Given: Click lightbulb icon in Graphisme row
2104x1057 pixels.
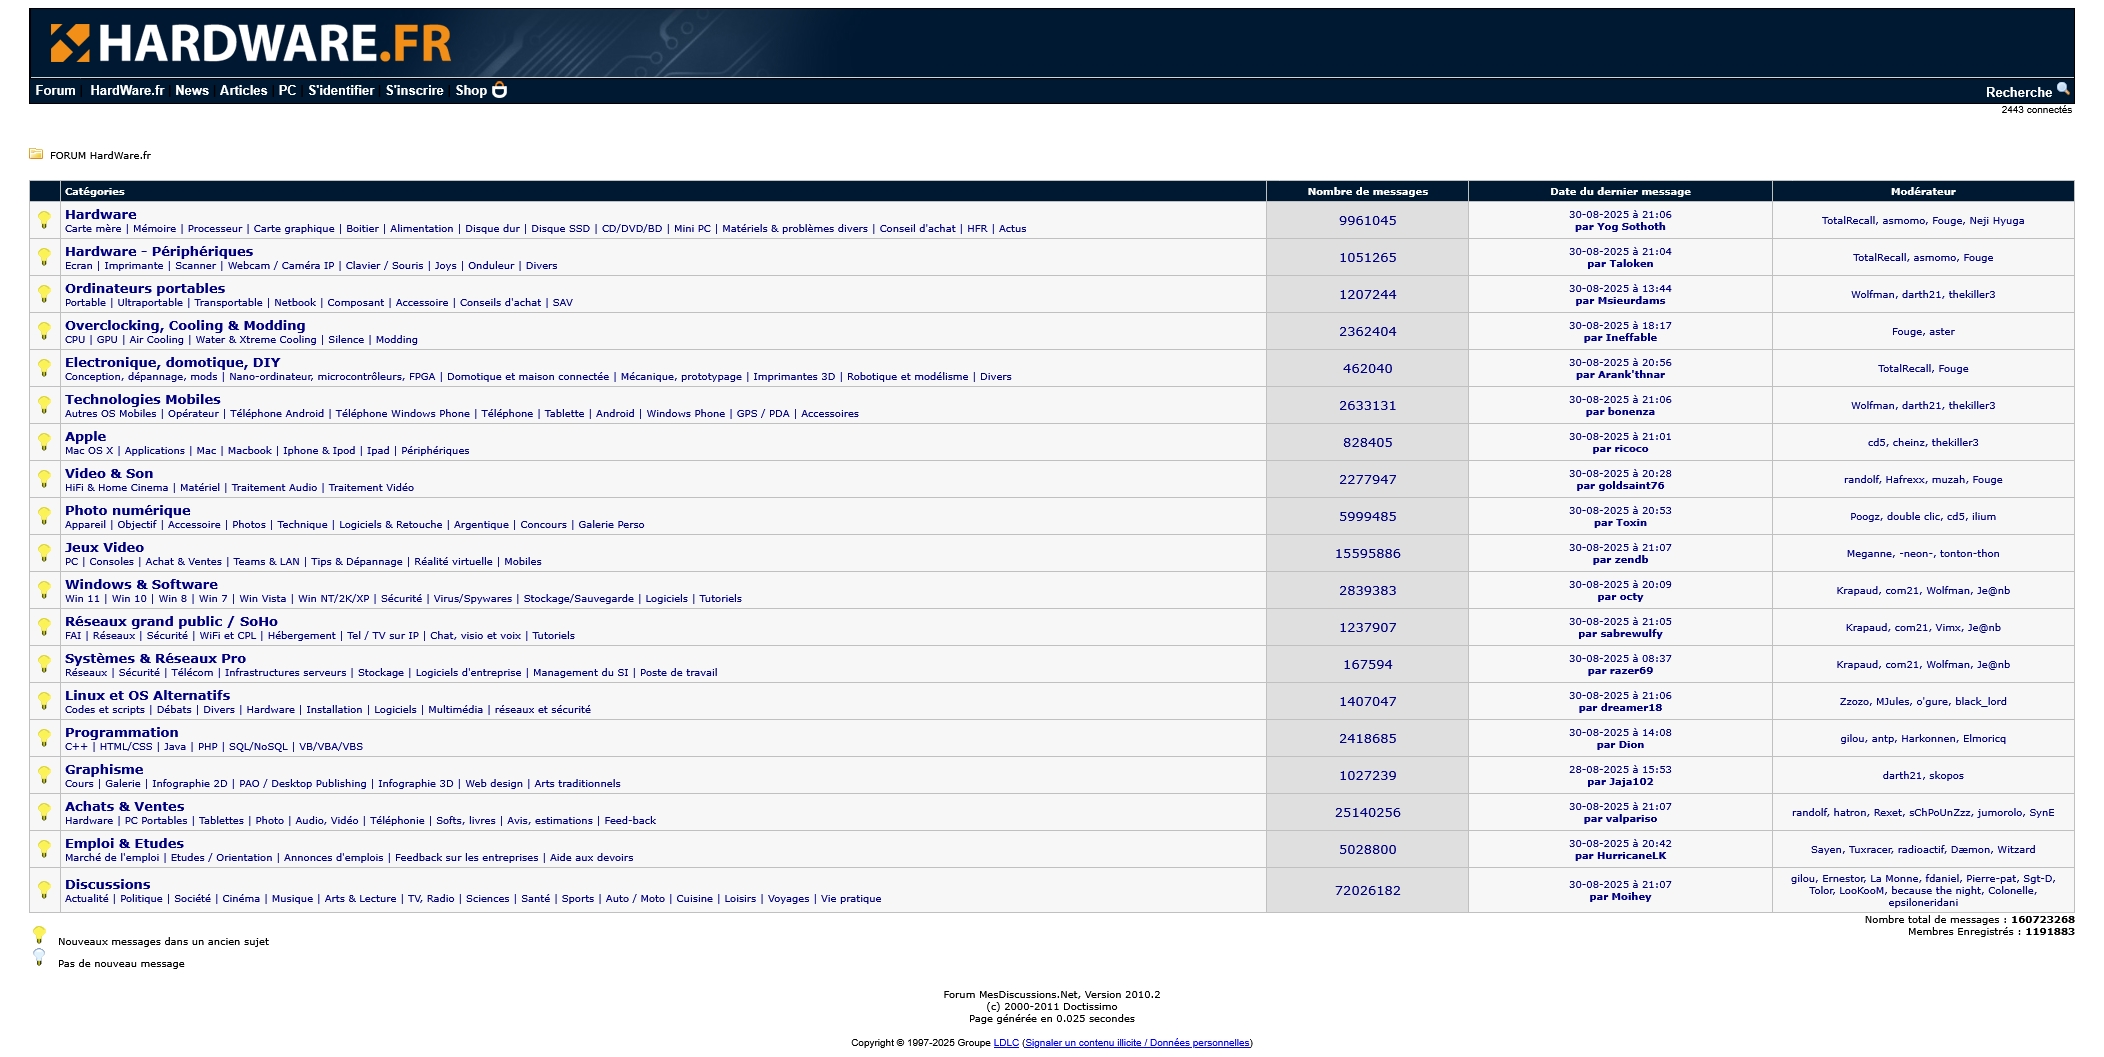Looking at the screenshot, I should tap(44, 775).
